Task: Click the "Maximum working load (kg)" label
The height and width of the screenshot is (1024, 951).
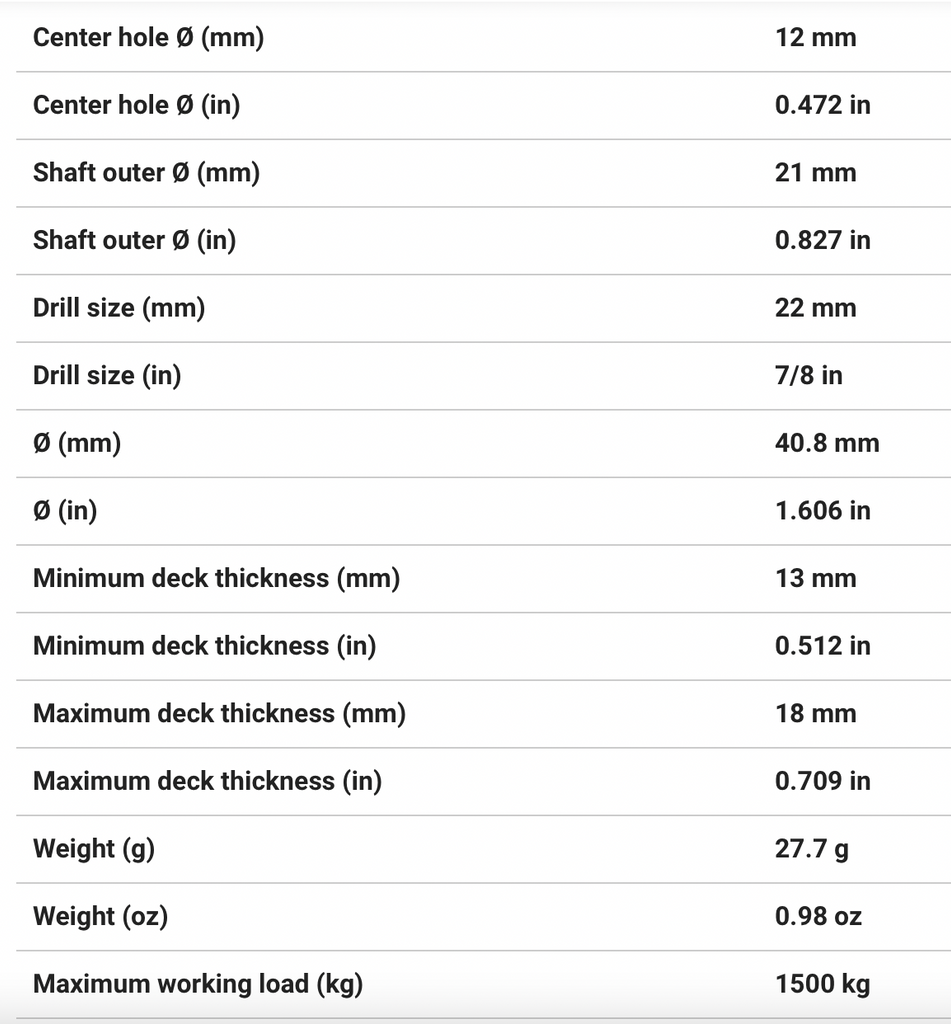Action: [198, 984]
